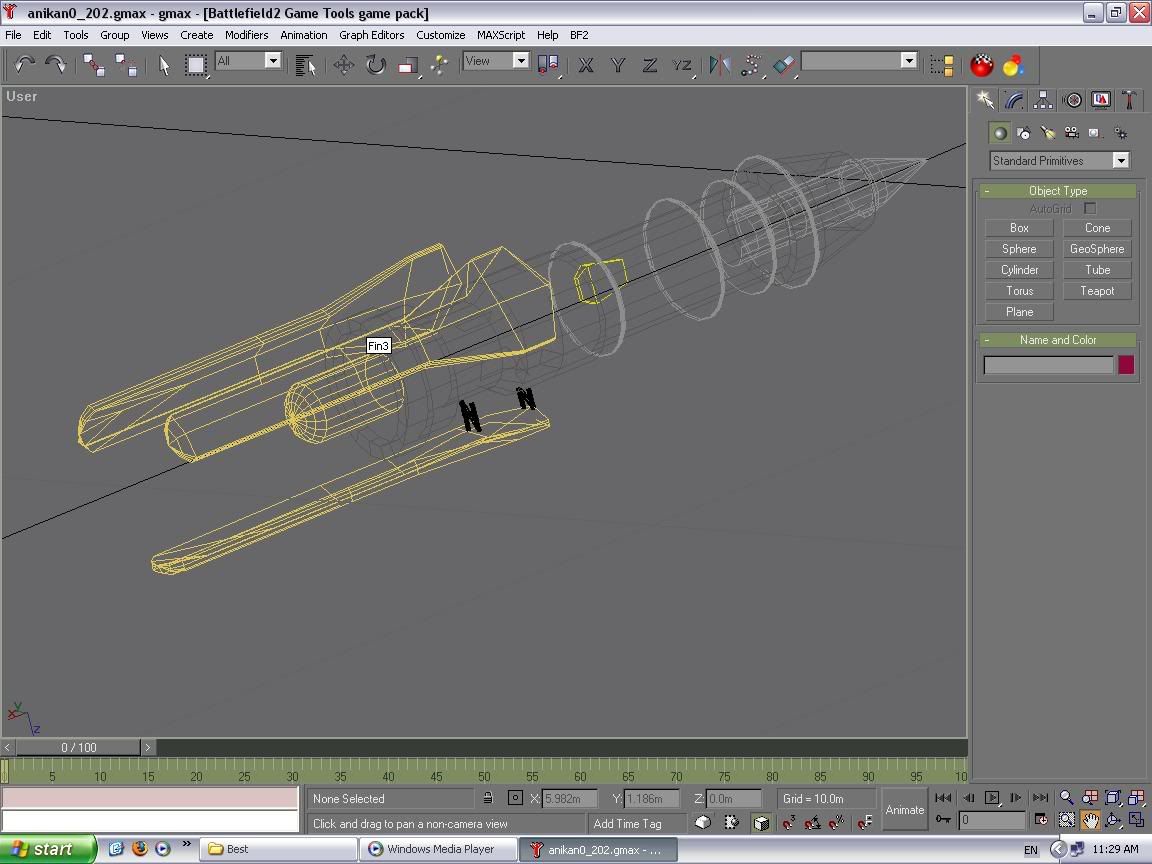Switch to the Utilities hammer panel
Screen dimensions: 1152x864
[1129, 100]
